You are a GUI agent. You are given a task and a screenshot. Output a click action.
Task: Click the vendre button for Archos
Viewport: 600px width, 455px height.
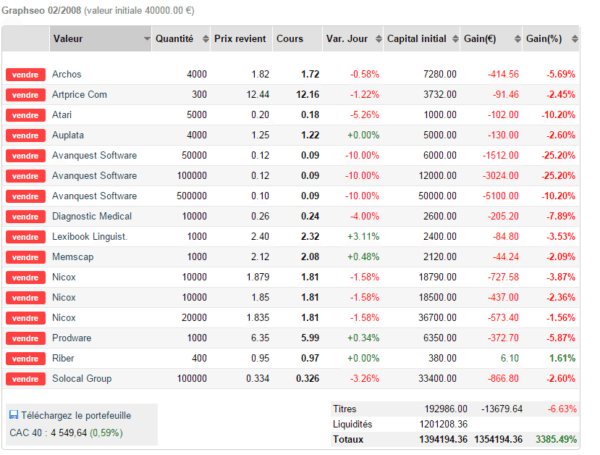point(26,75)
